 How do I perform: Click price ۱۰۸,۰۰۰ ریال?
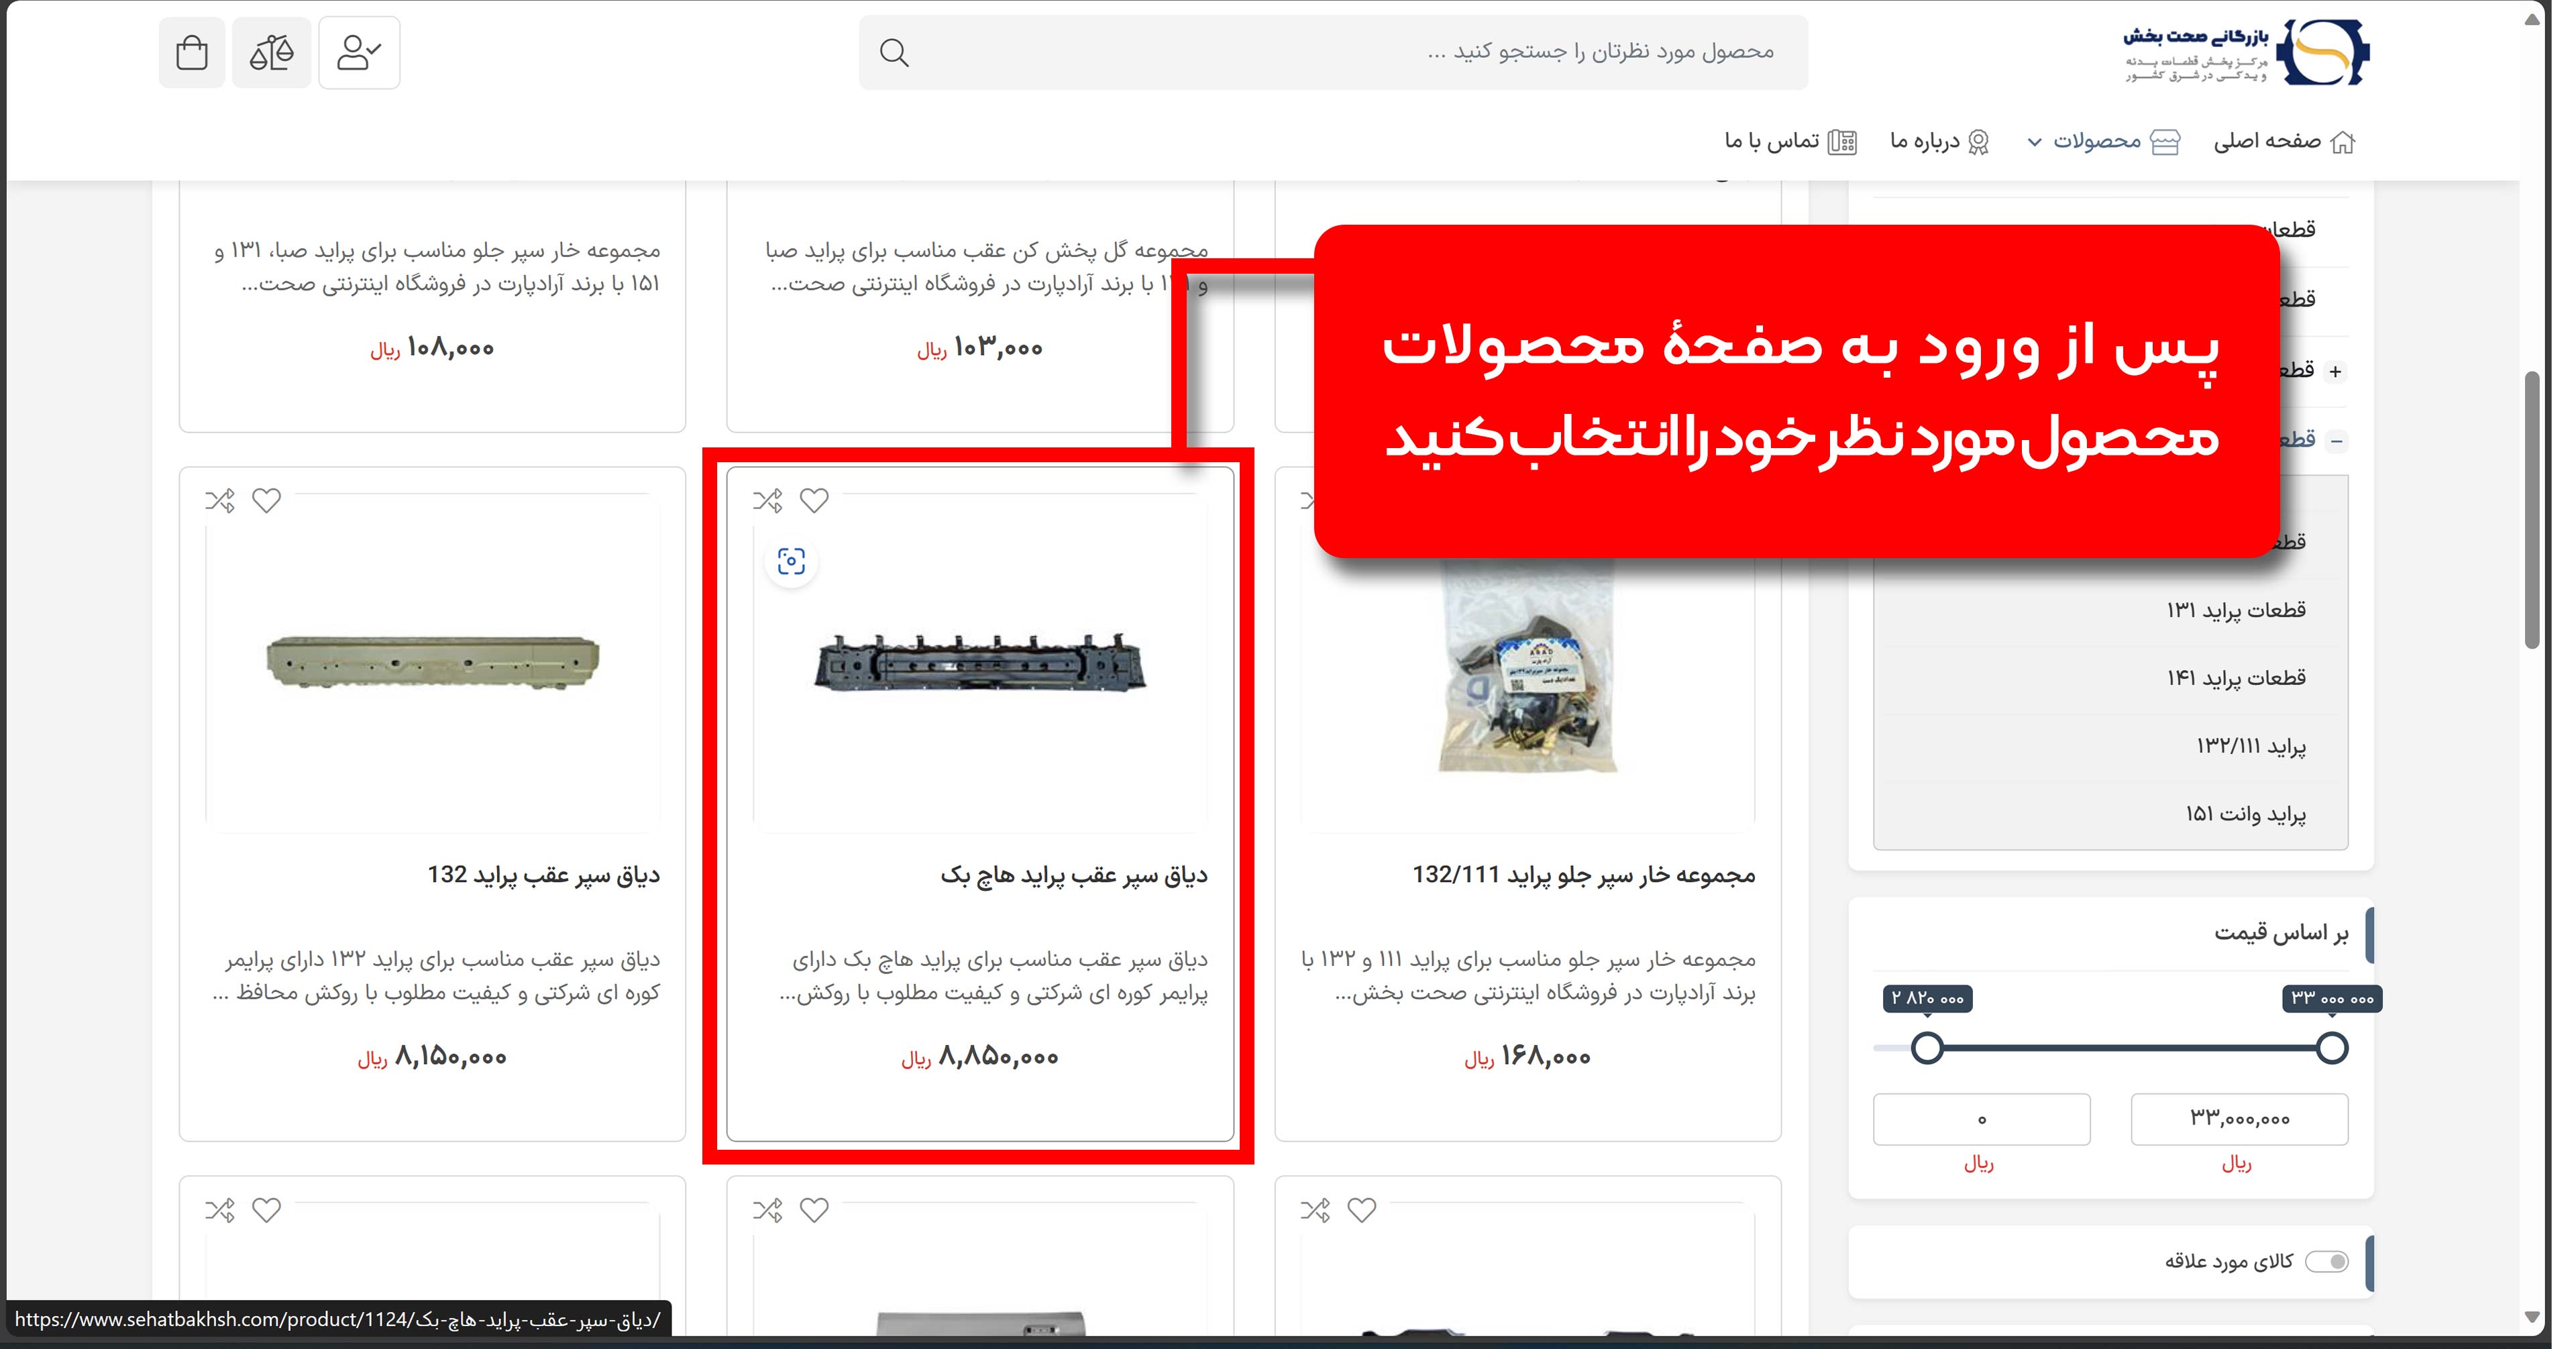click(x=432, y=348)
